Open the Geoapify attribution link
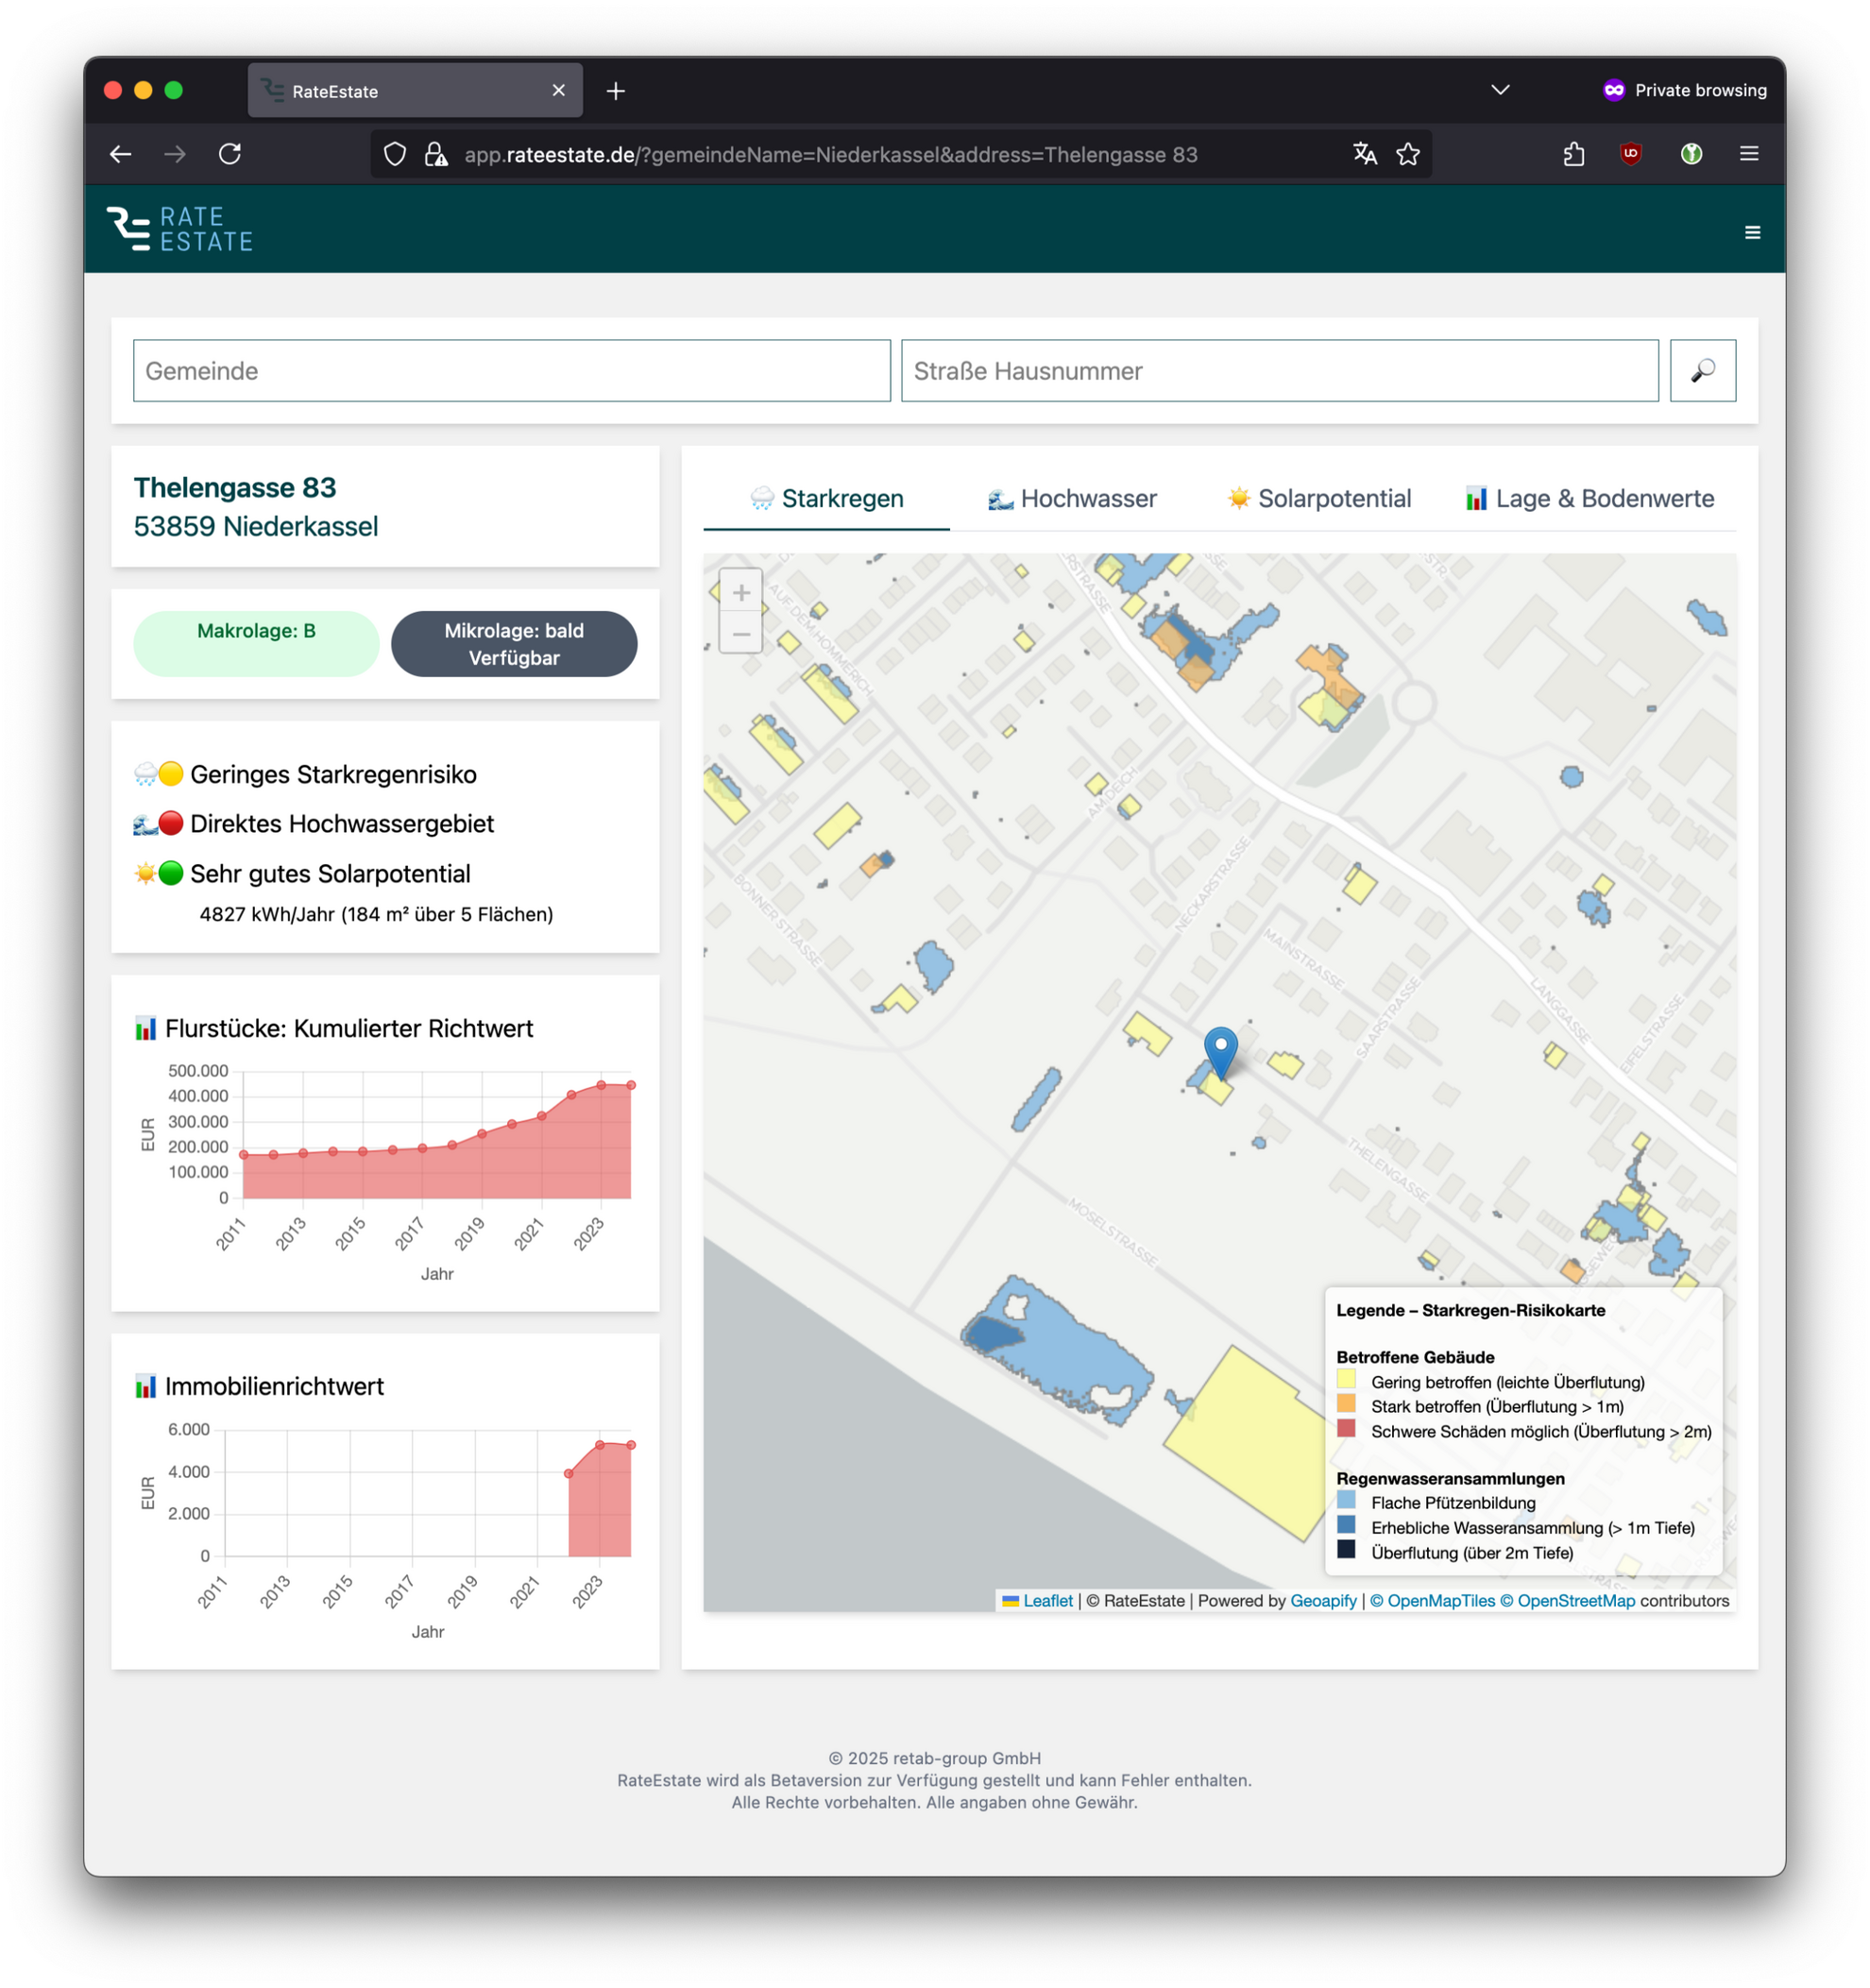Viewport: 1870px width, 1988px height. [1323, 1601]
